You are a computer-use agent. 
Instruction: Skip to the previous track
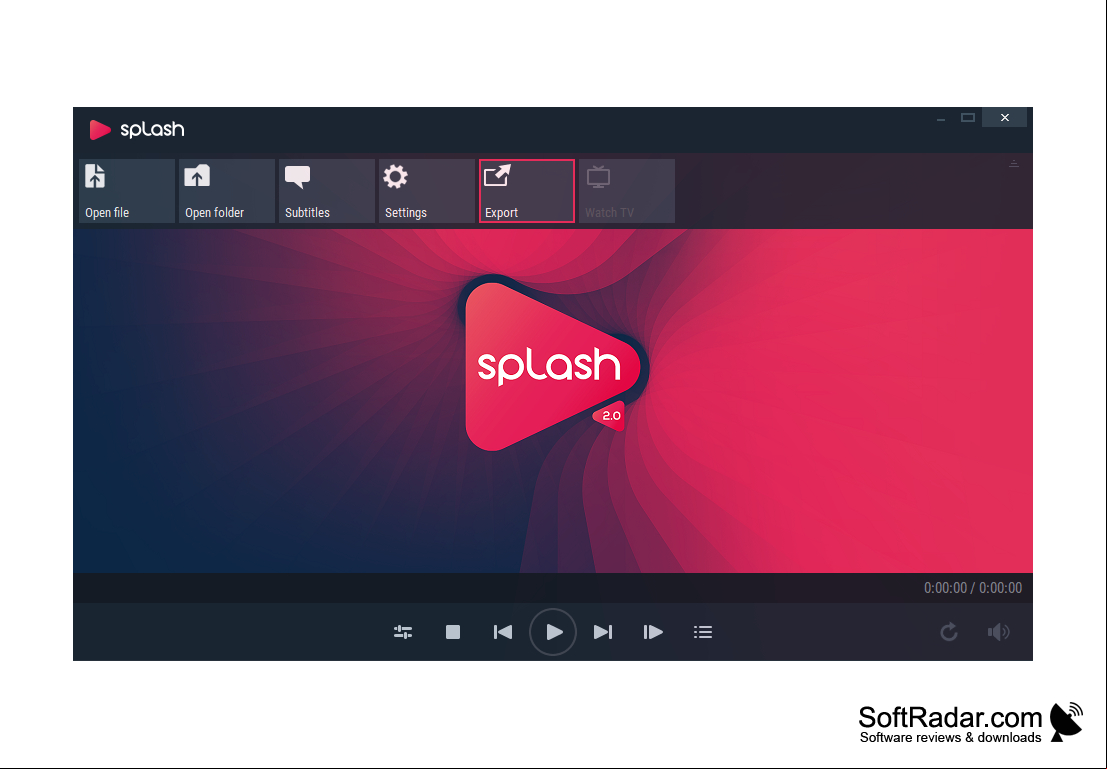click(503, 632)
